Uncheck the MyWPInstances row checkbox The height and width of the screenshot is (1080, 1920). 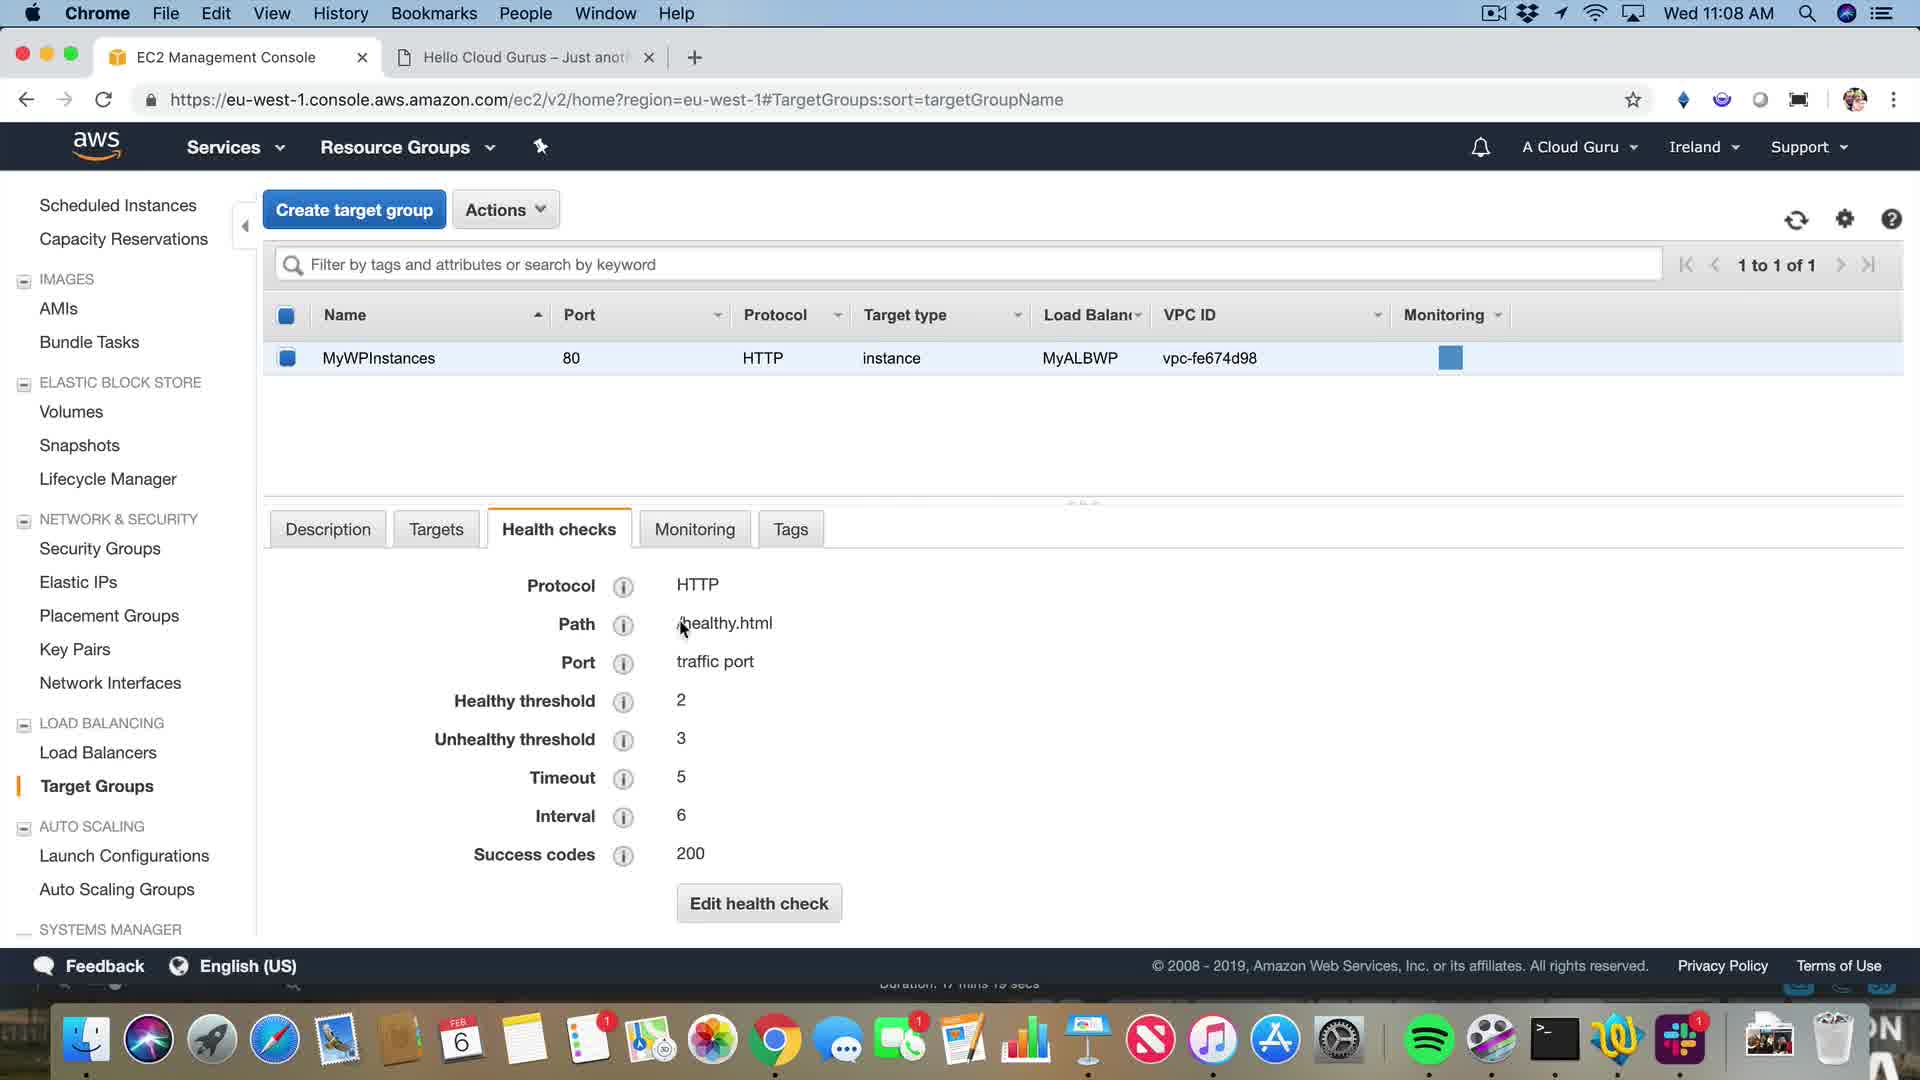(x=287, y=358)
